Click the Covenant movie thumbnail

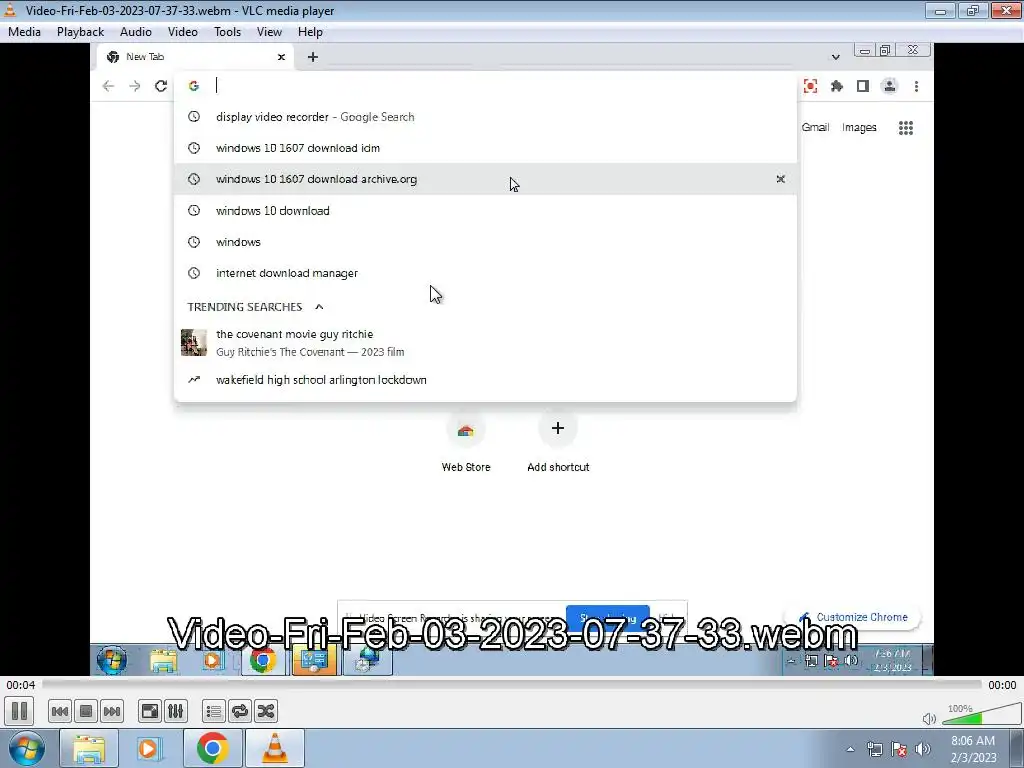coord(194,343)
